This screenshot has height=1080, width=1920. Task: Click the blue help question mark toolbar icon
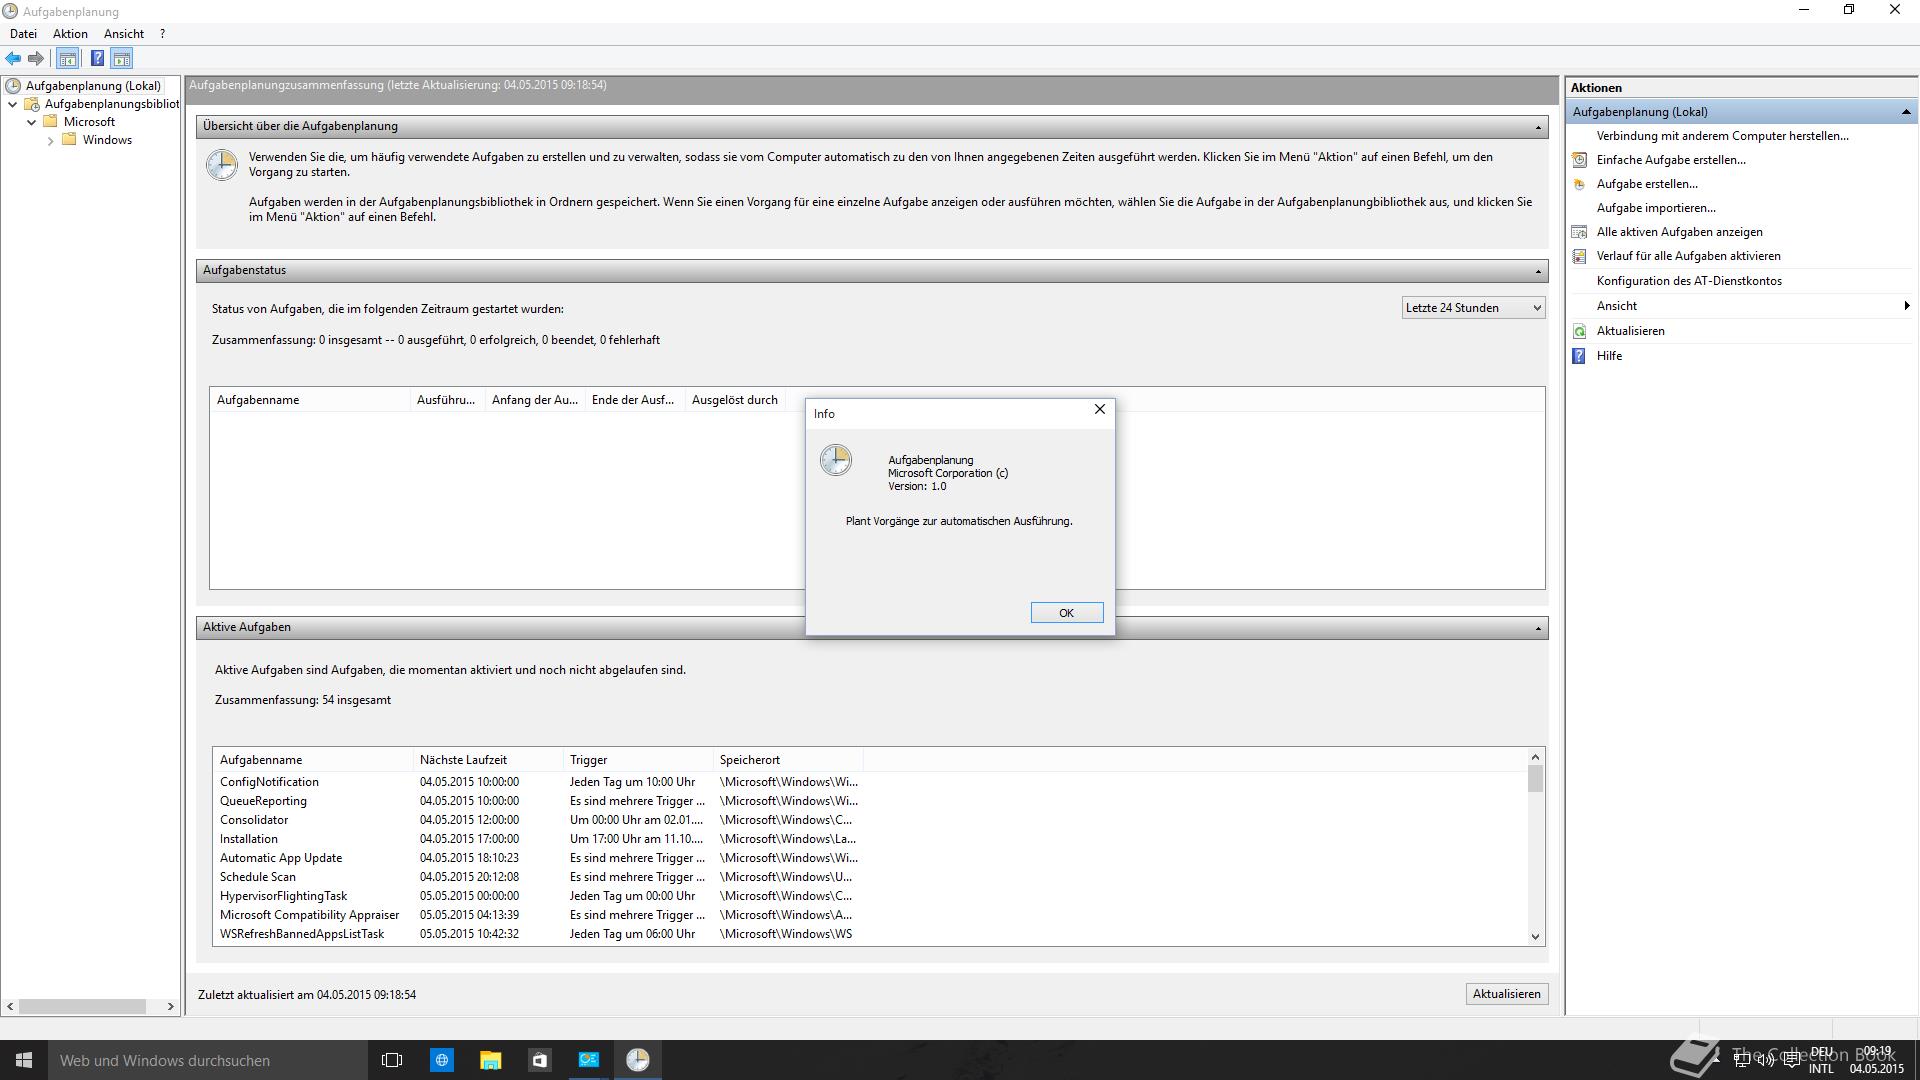coord(97,58)
